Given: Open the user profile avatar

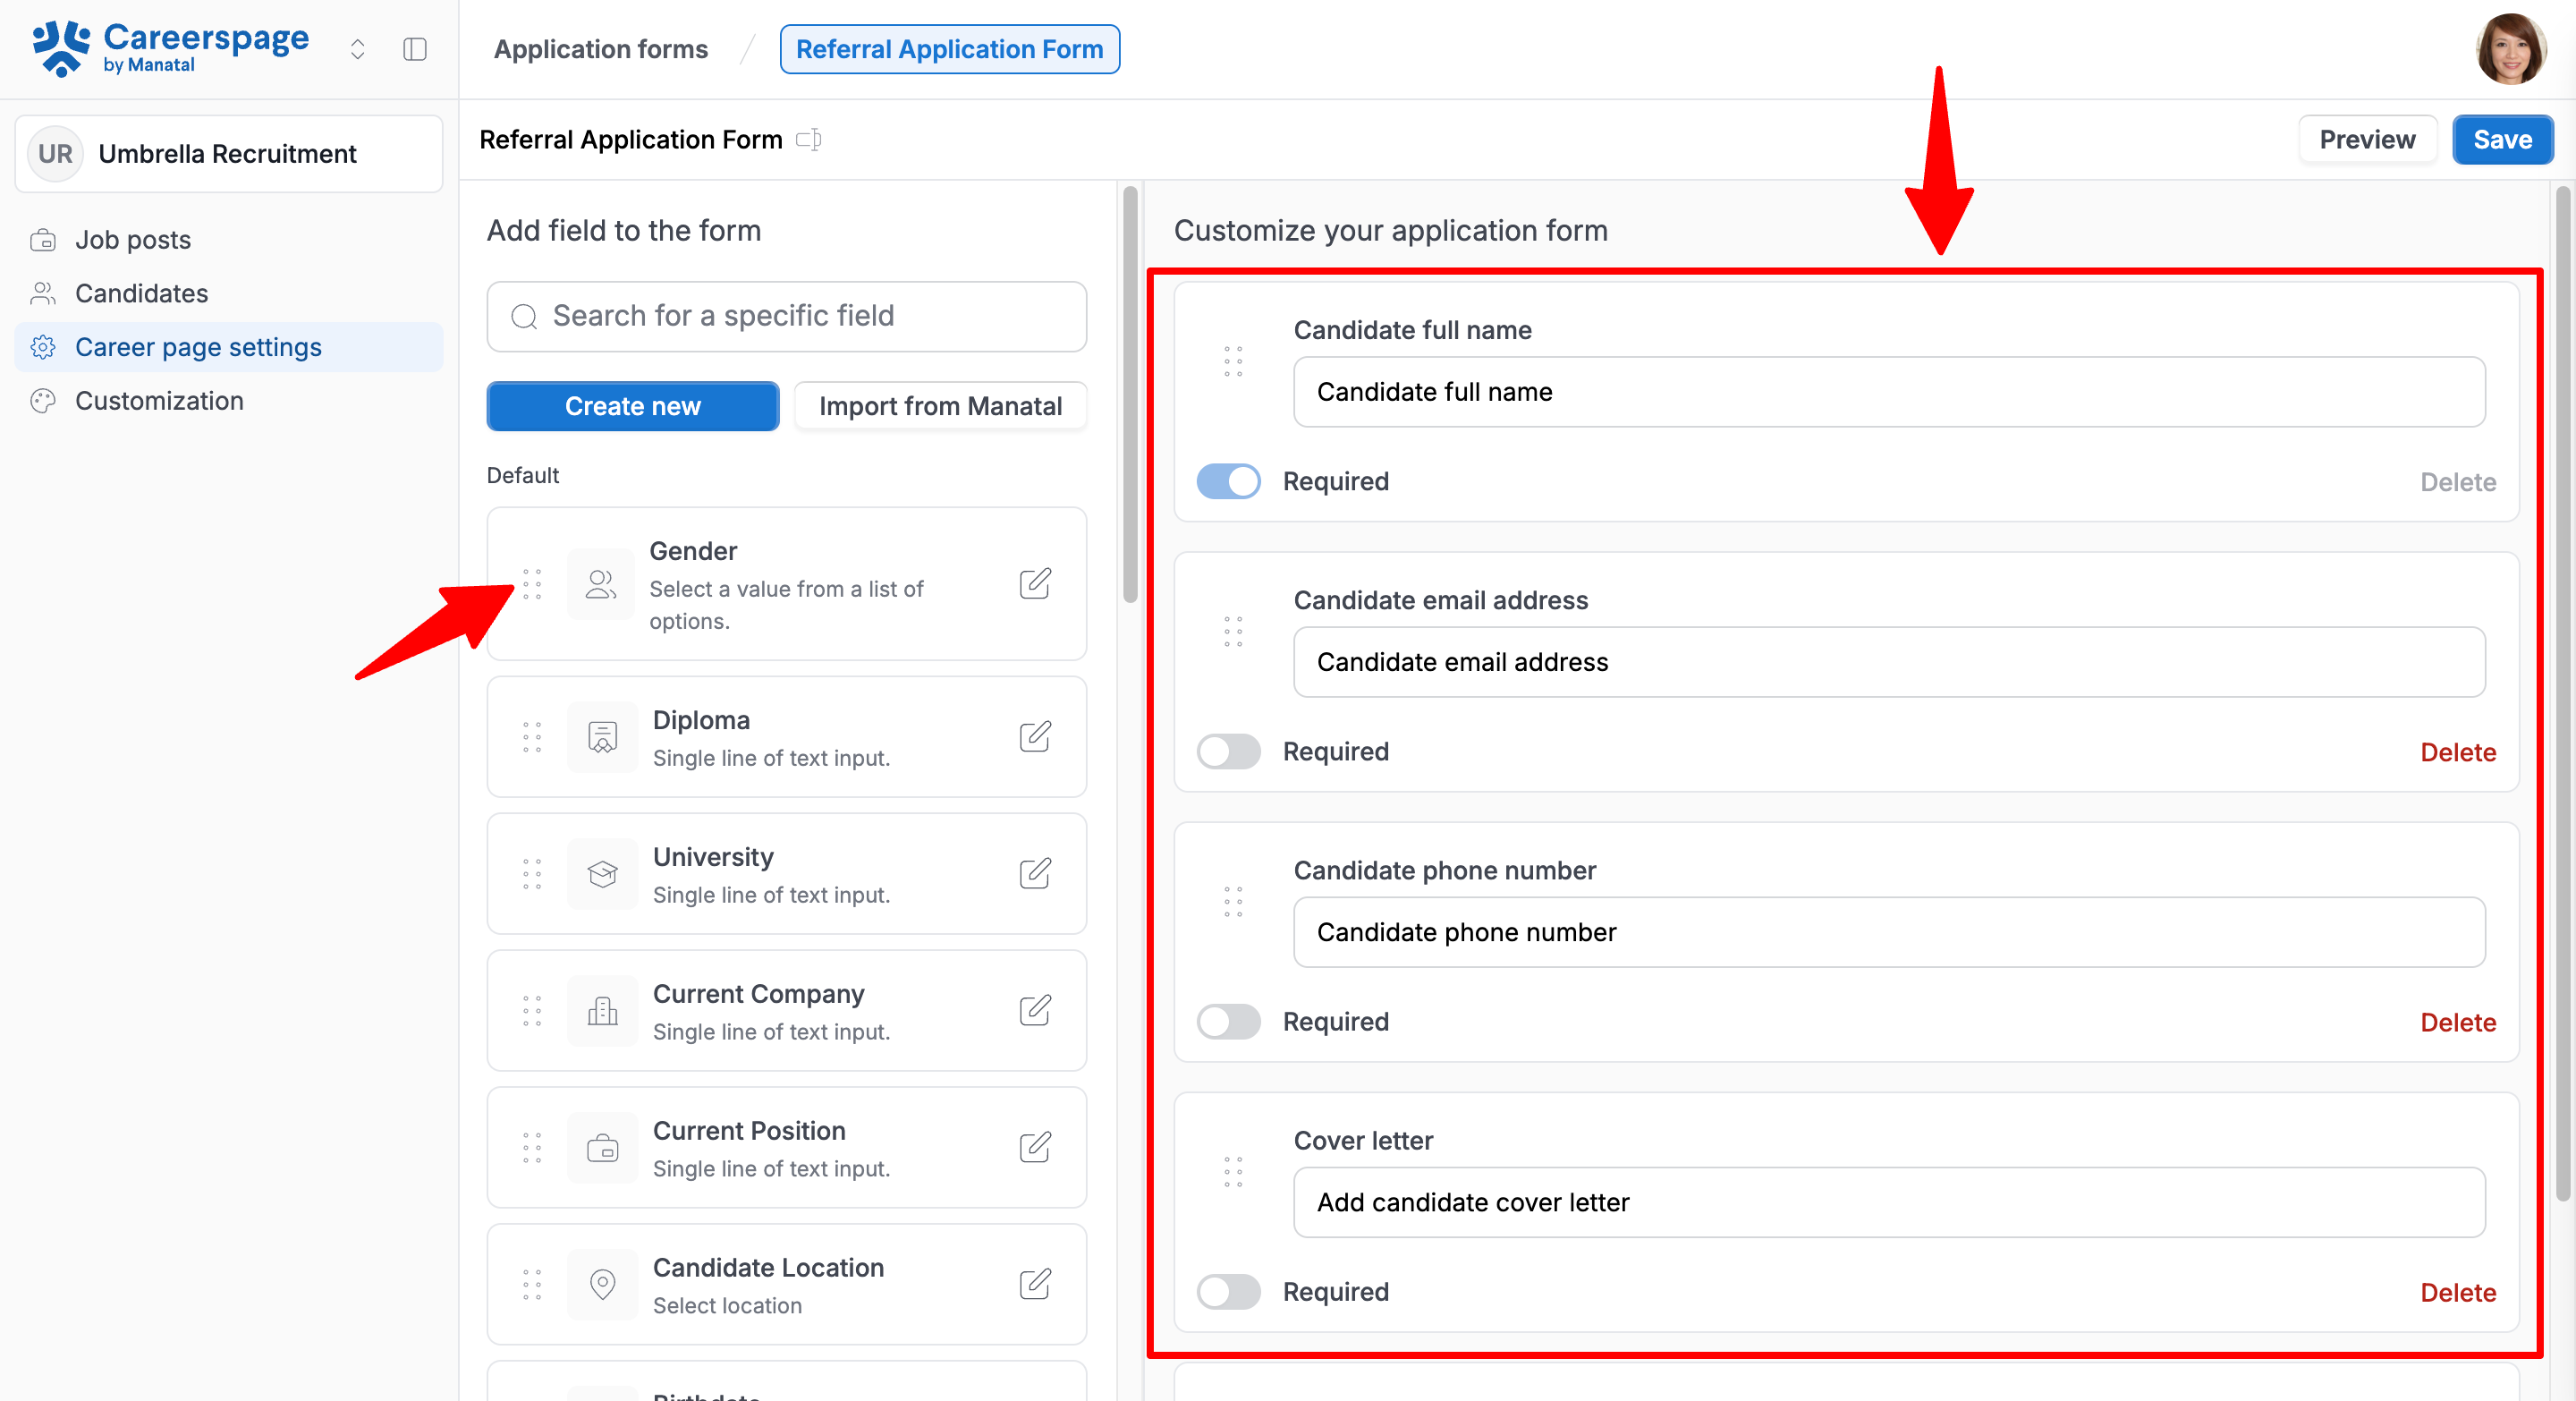Looking at the screenshot, I should point(2510,49).
